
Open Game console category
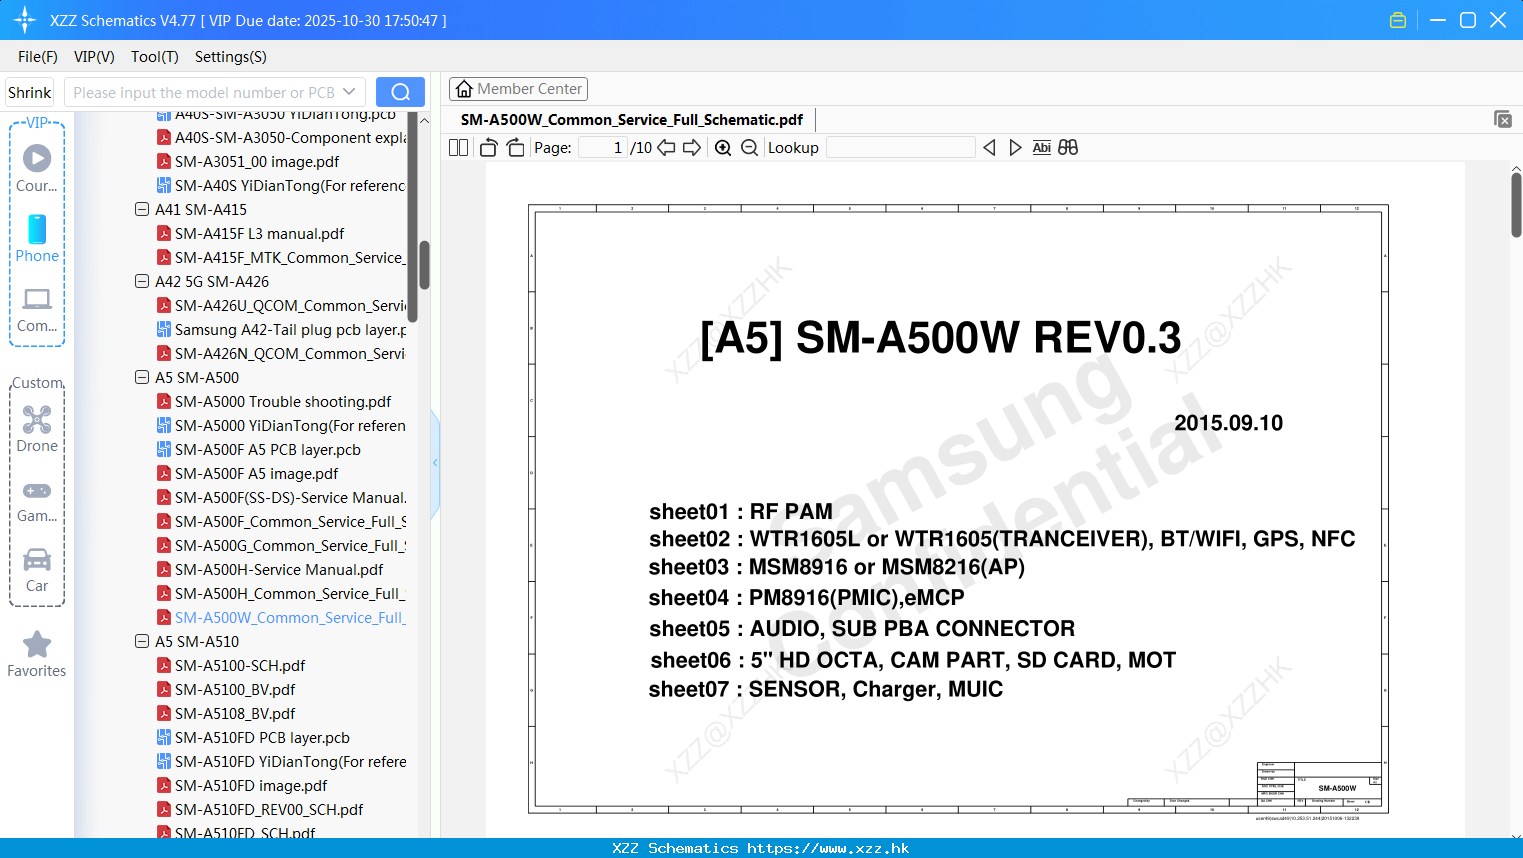37,501
